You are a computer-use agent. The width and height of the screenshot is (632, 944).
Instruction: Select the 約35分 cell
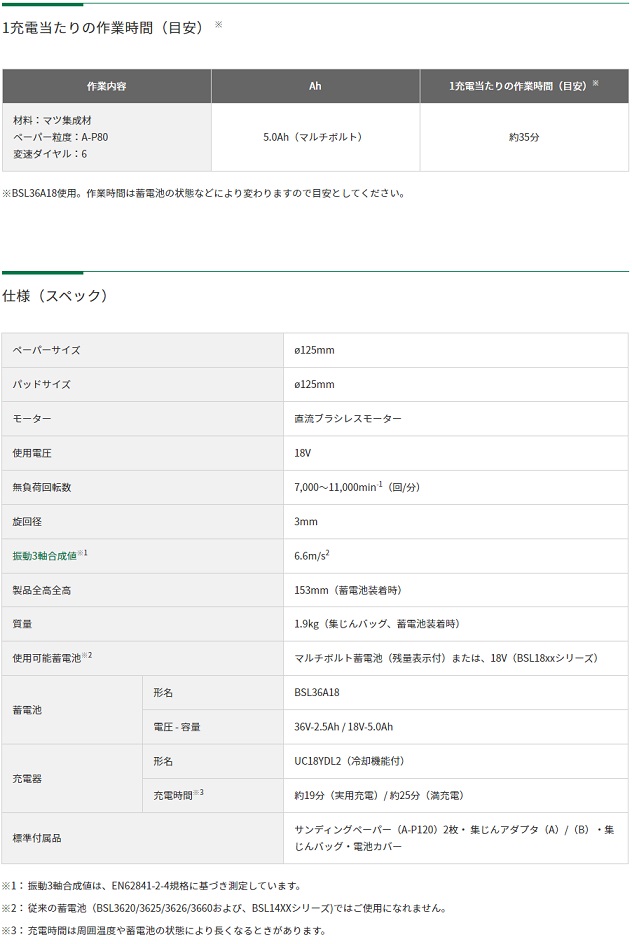tap(524, 137)
